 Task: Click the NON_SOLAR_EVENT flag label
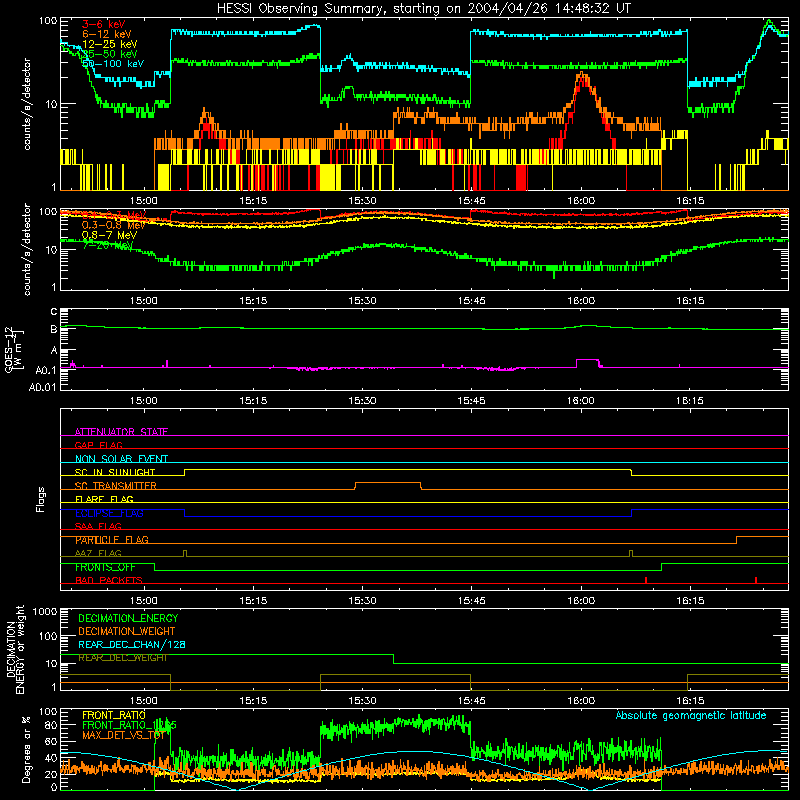pyautogui.click(x=121, y=459)
